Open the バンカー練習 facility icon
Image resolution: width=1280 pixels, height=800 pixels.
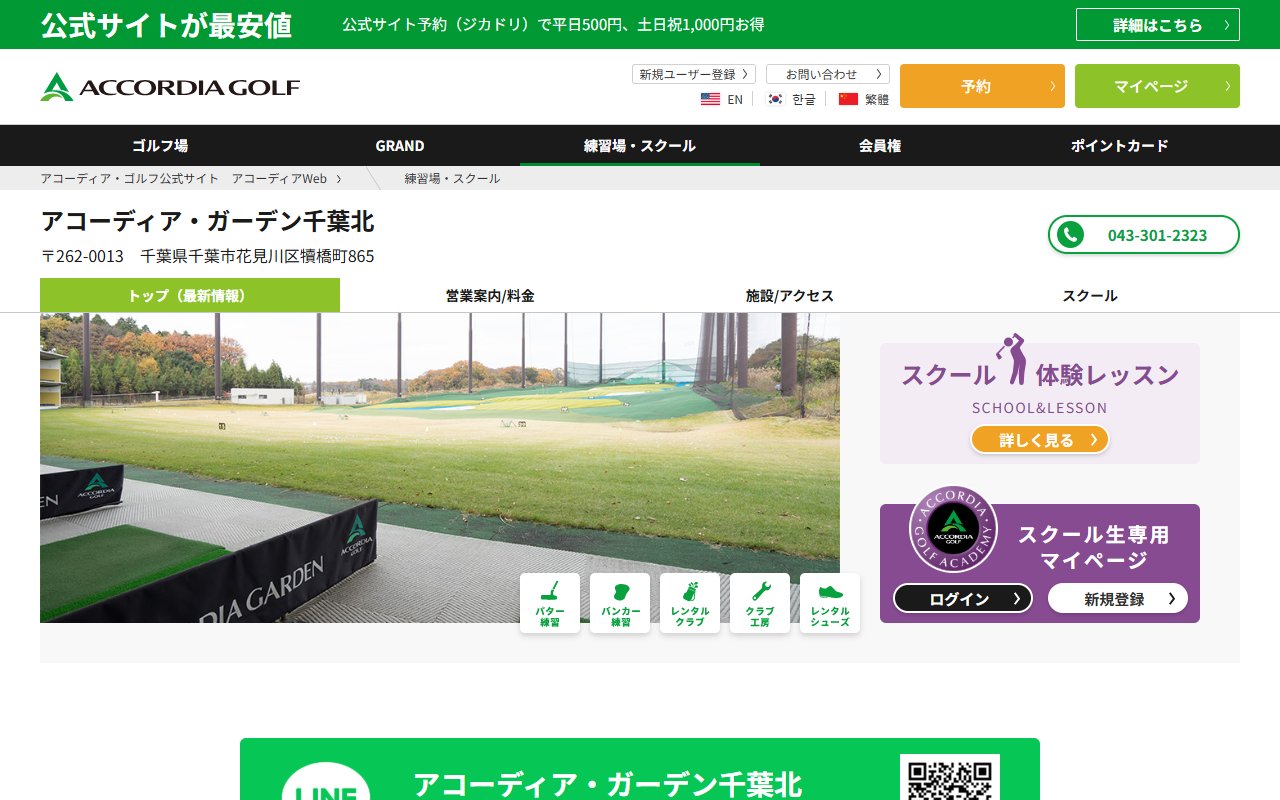(620, 603)
